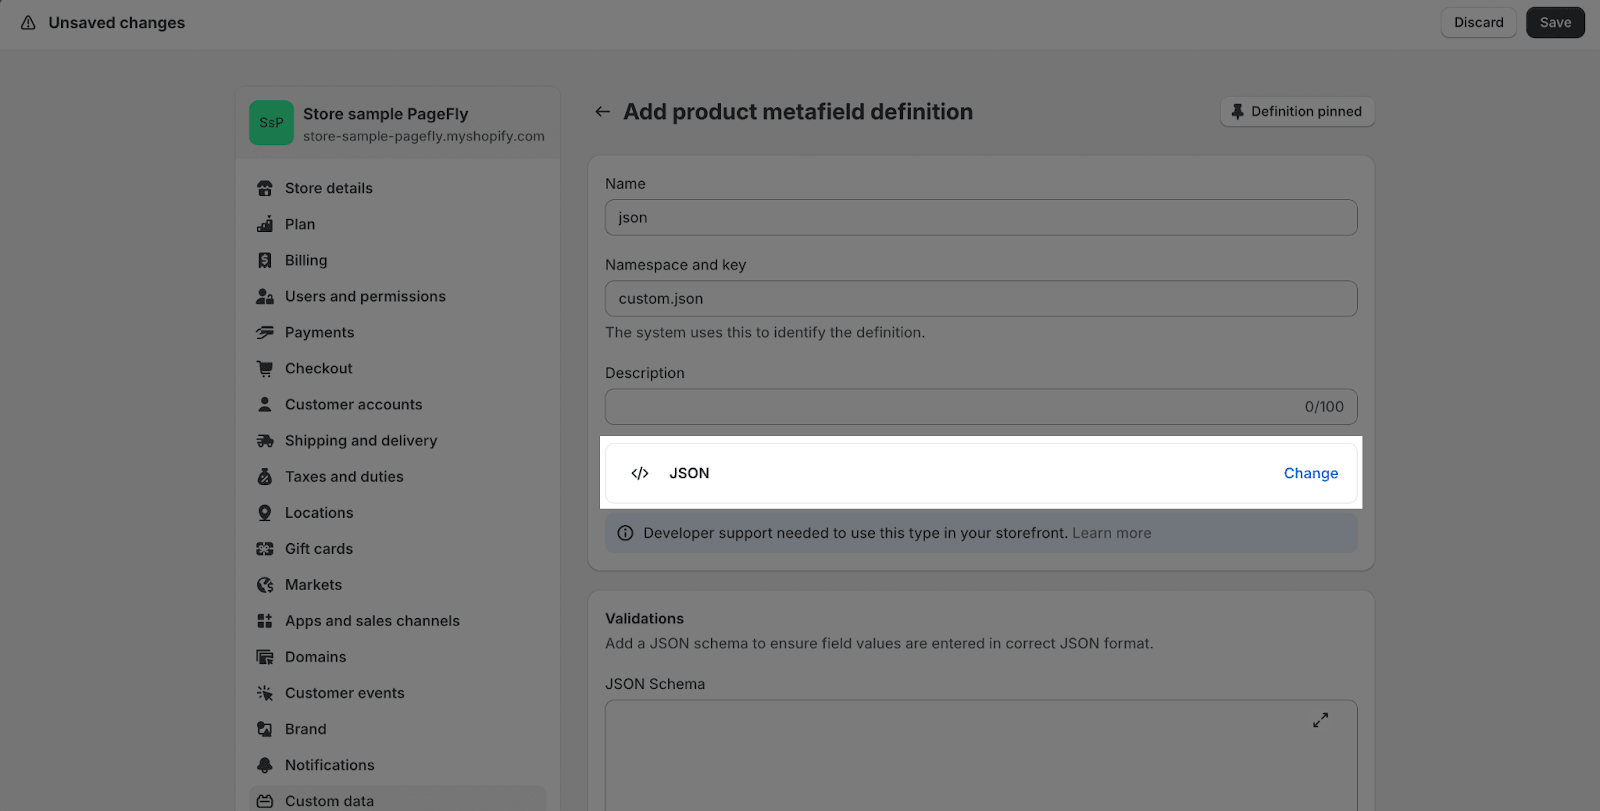Click the Store sample PageFly name
Screen dimensions: 1600x811
[x=385, y=114]
